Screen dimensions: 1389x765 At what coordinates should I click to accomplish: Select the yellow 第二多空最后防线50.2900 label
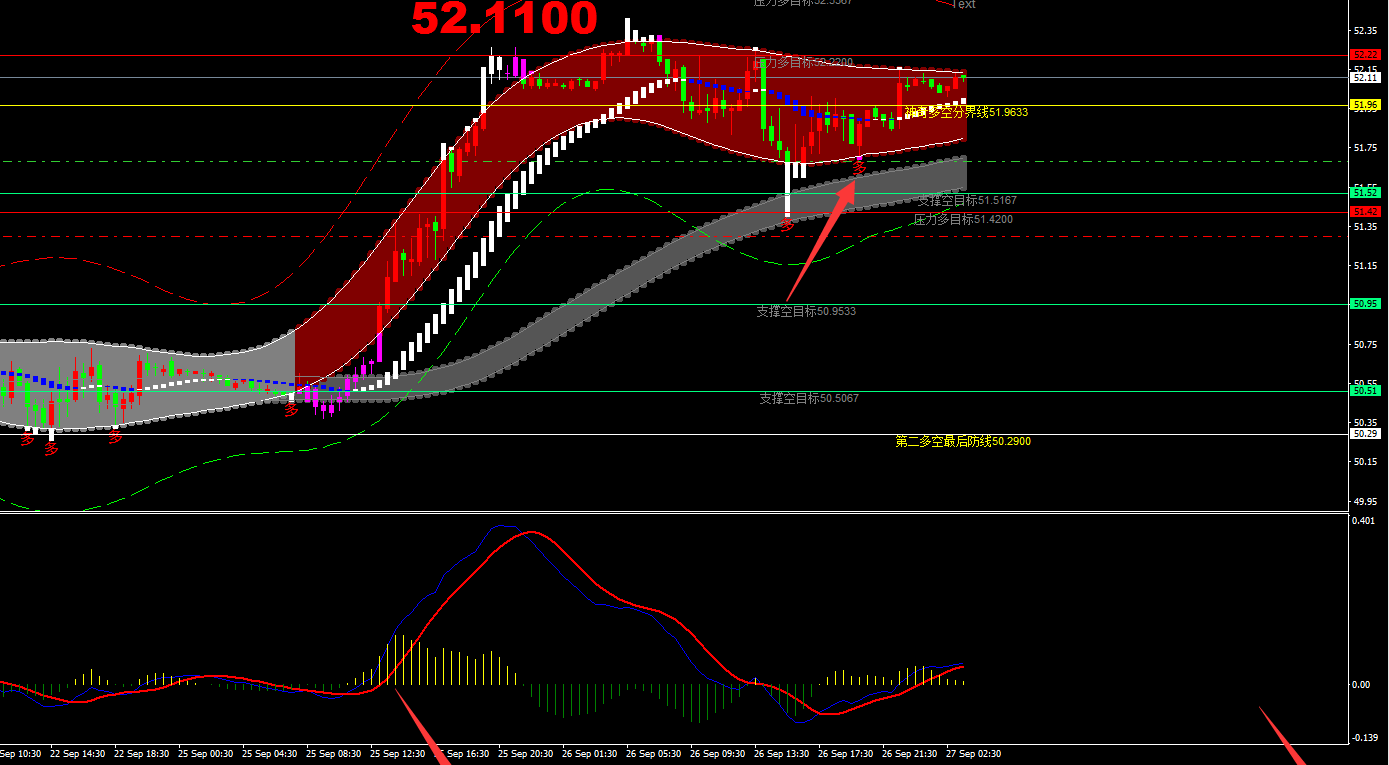(x=963, y=441)
